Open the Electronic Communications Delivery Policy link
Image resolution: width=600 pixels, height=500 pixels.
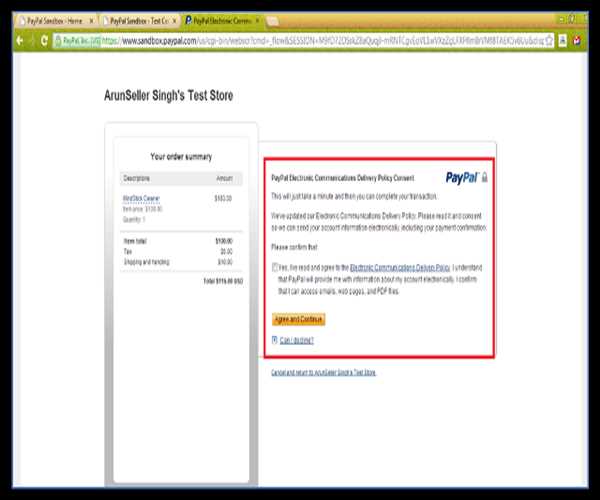click(399, 268)
